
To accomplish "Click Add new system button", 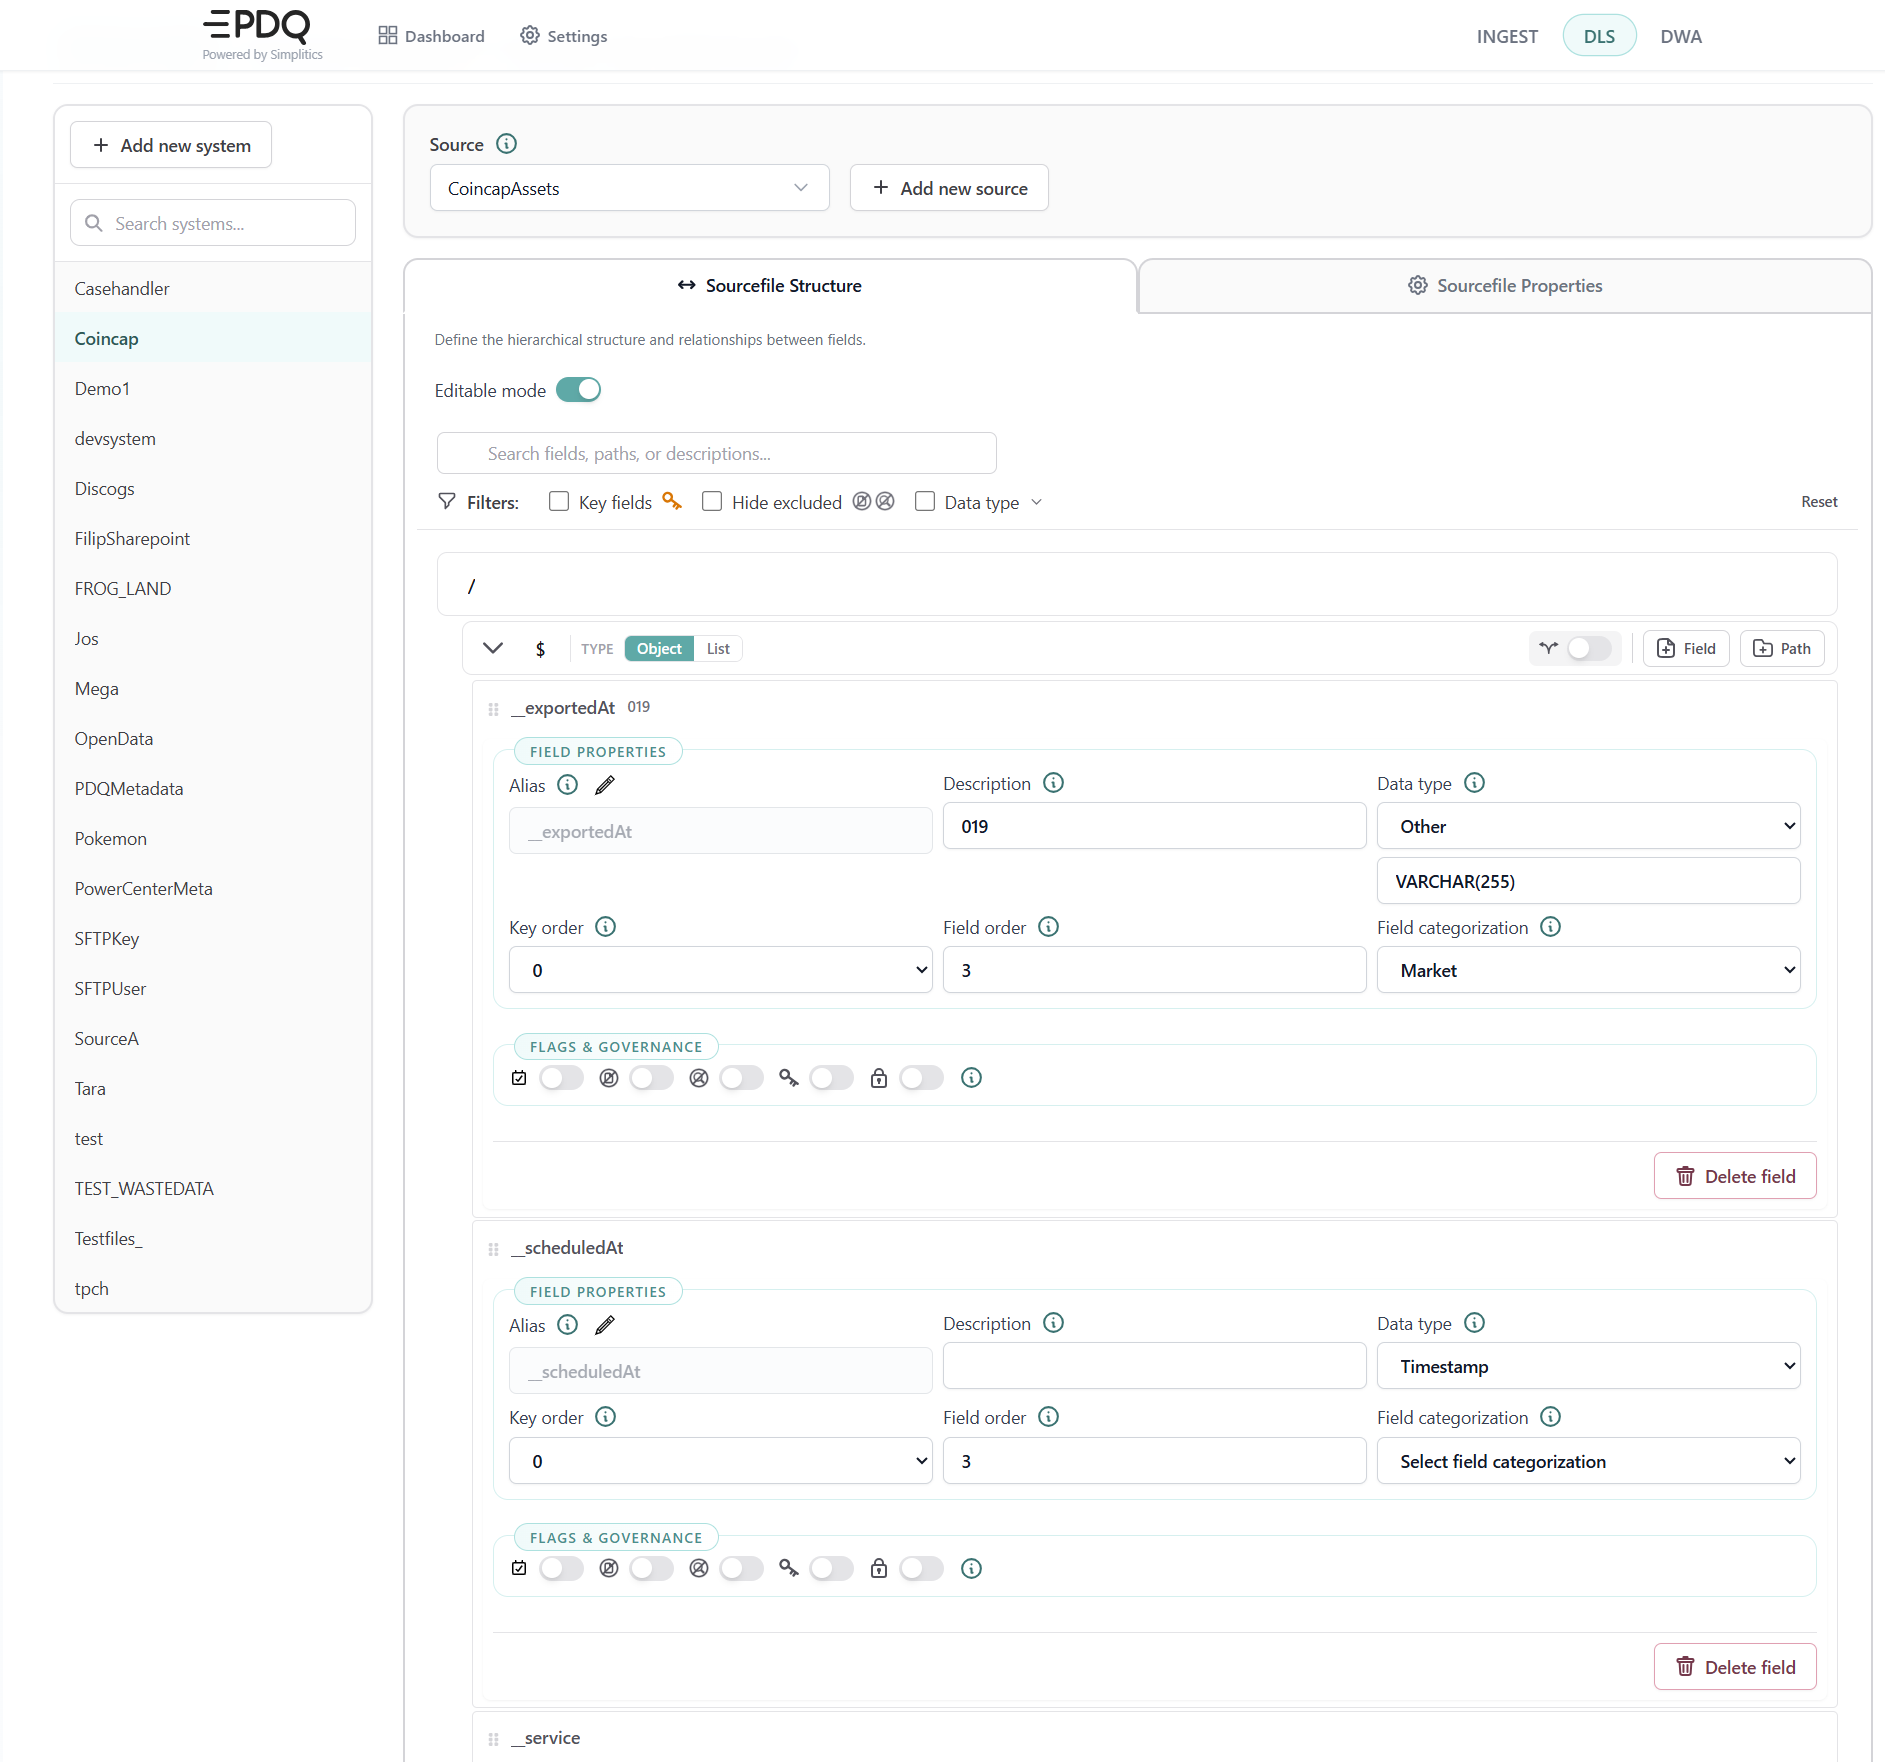I will (171, 145).
